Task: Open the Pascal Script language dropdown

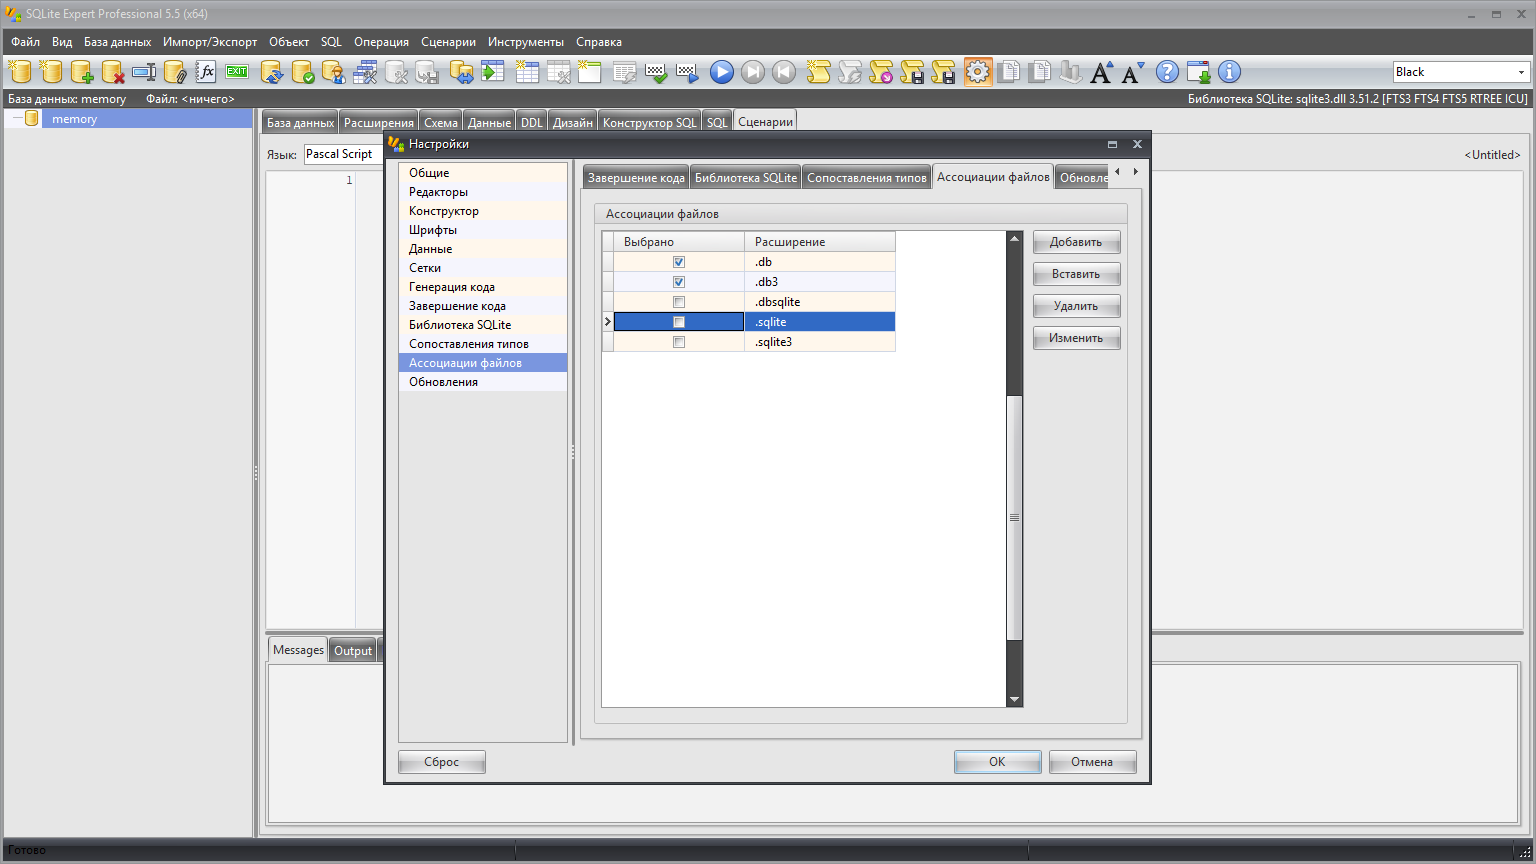Action: tap(340, 154)
